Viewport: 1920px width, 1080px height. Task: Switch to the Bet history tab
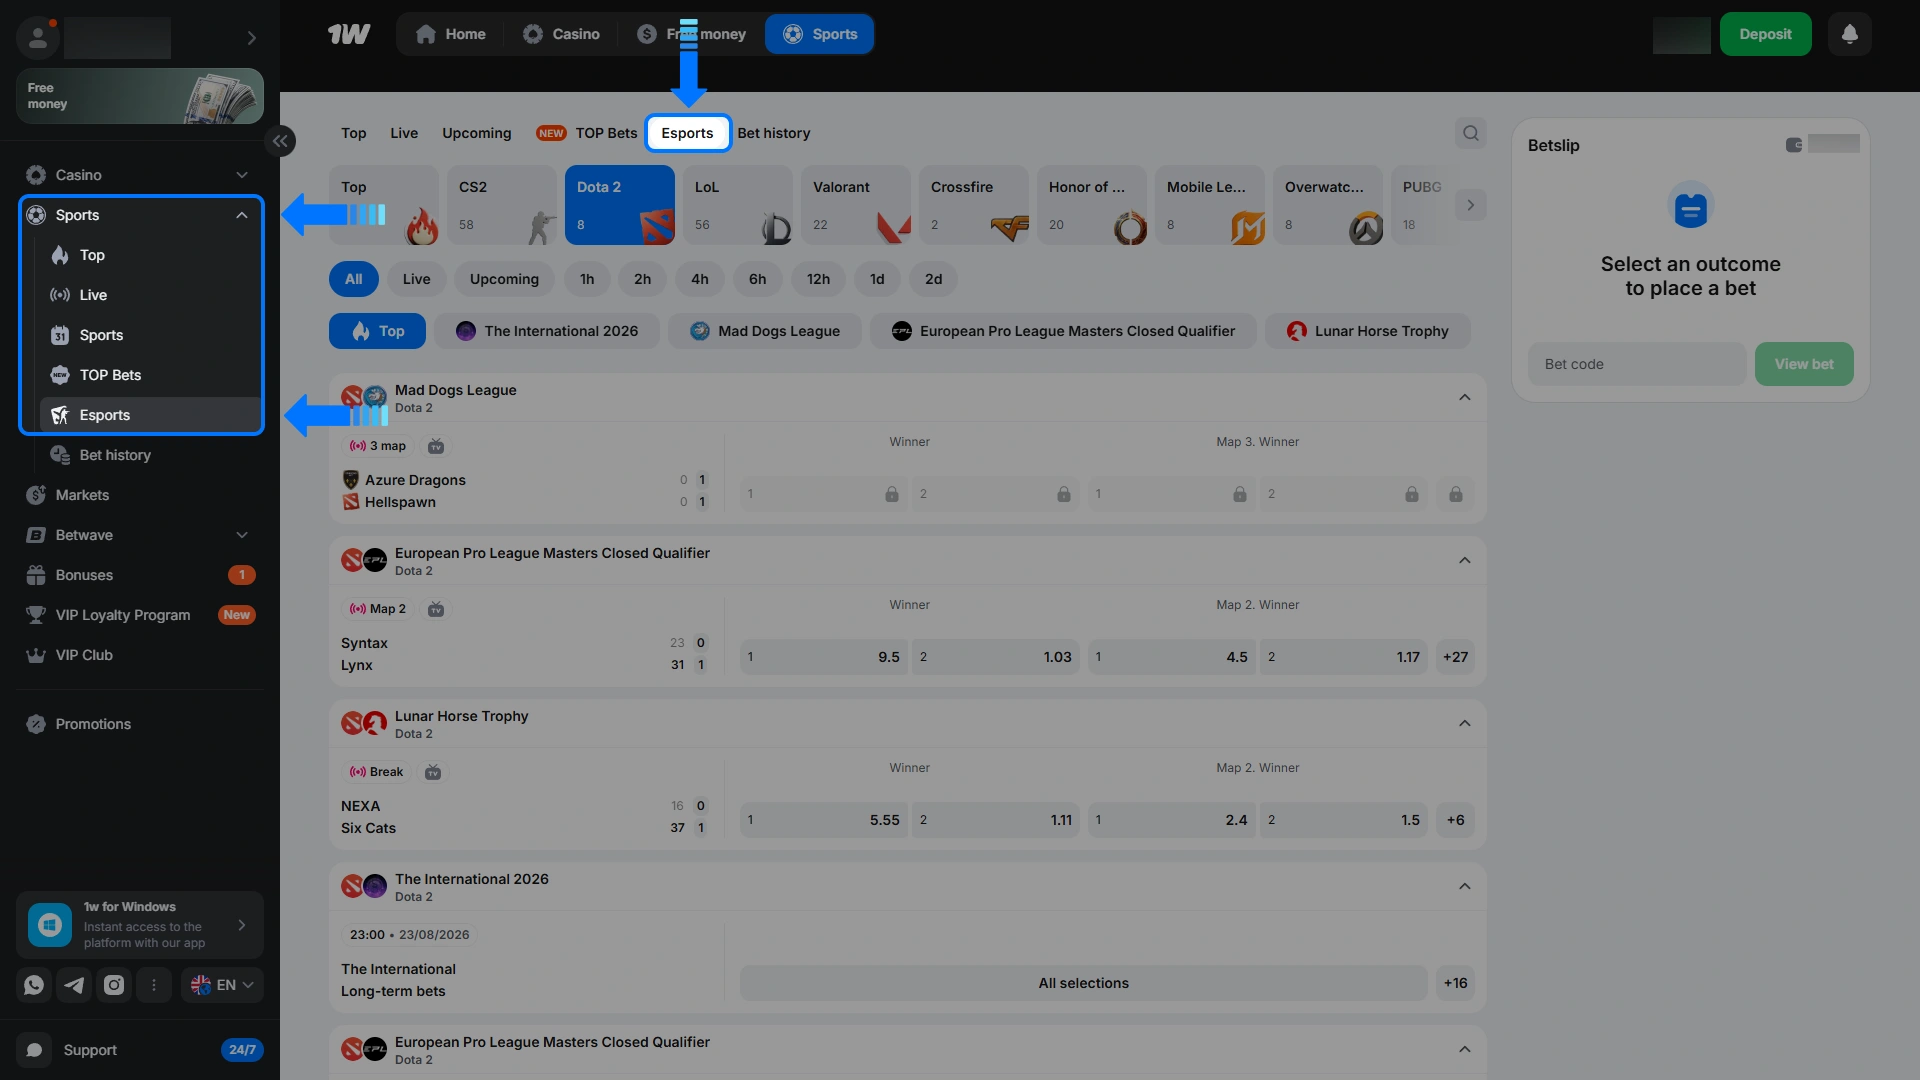[x=774, y=133]
